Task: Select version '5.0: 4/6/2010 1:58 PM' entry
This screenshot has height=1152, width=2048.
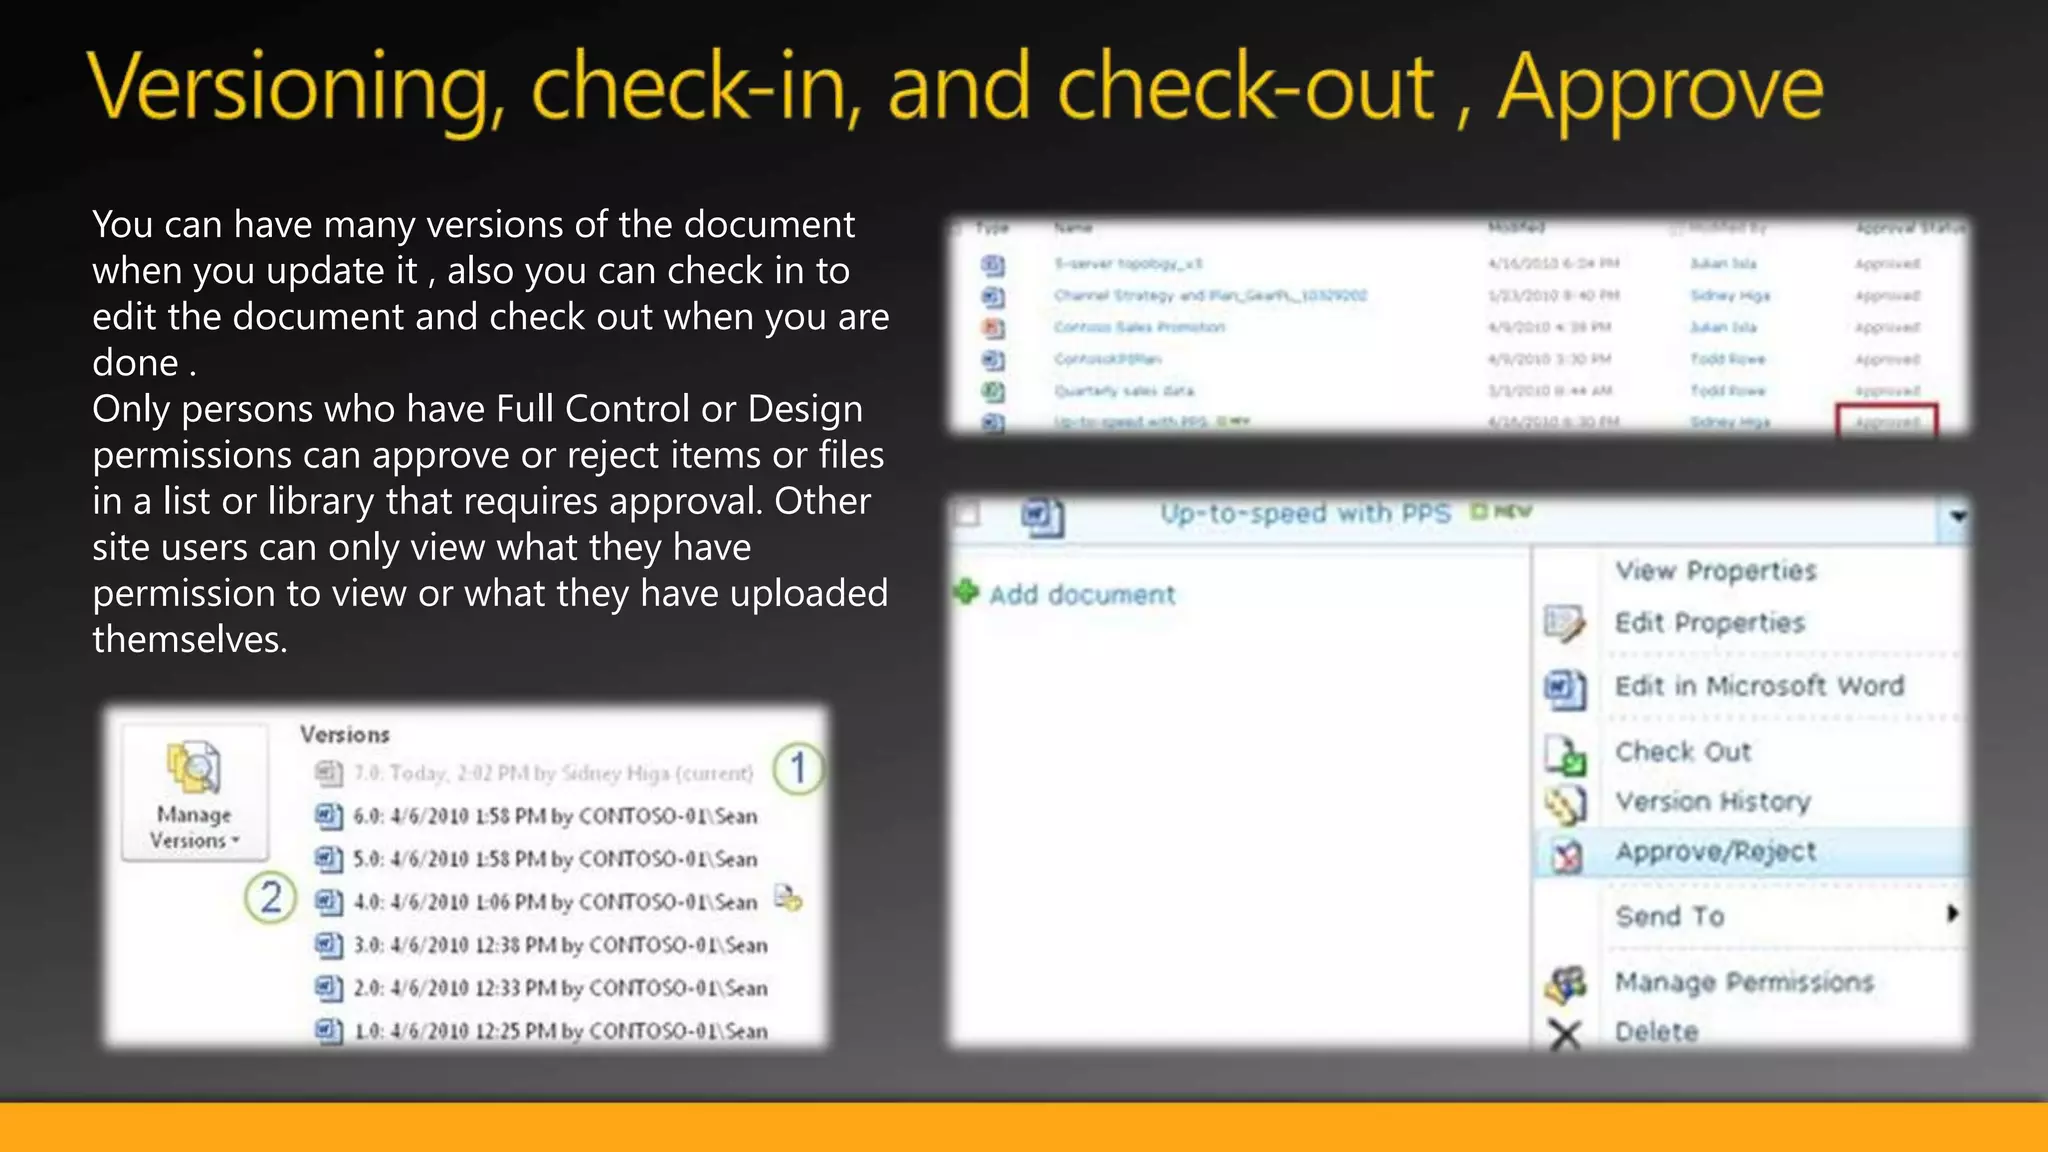Action: [555, 859]
